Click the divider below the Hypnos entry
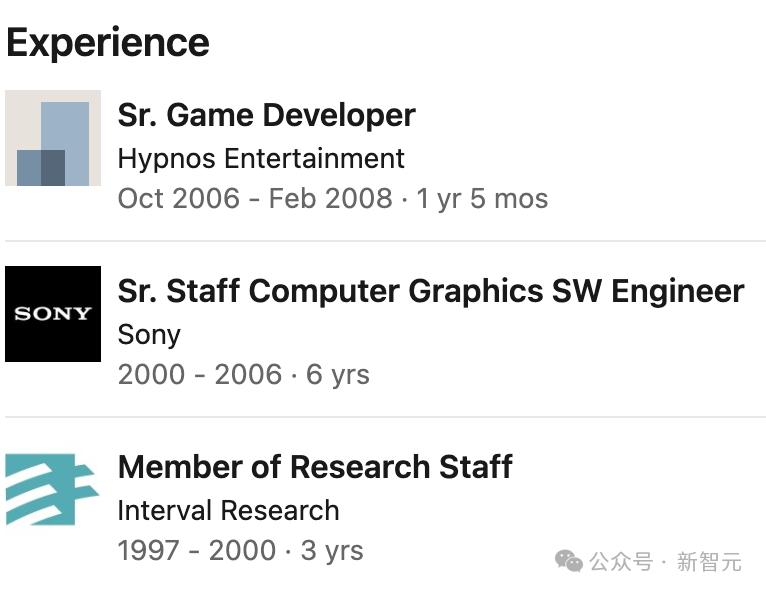The height and width of the screenshot is (592, 766). [x=385, y=241]
